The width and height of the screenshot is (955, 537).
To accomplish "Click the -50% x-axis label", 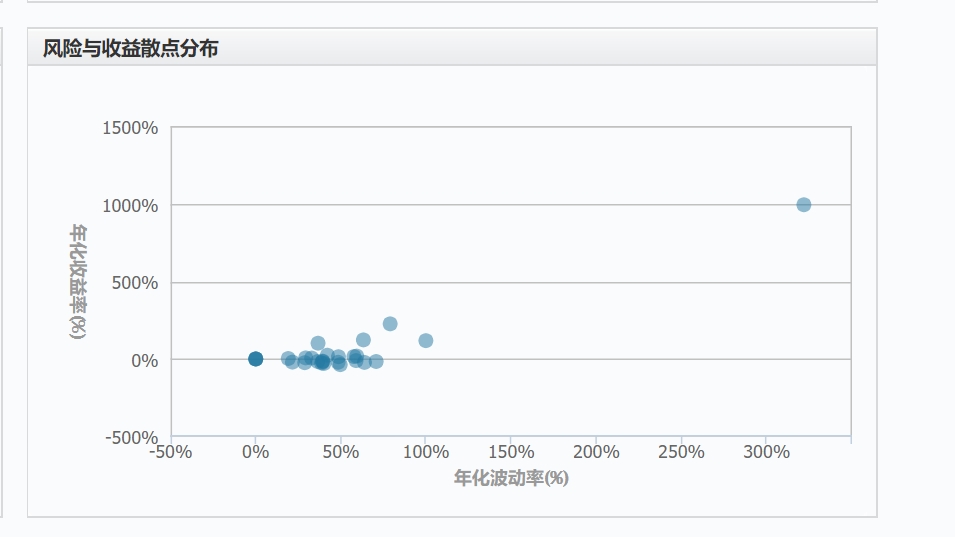I will point(171,452).
